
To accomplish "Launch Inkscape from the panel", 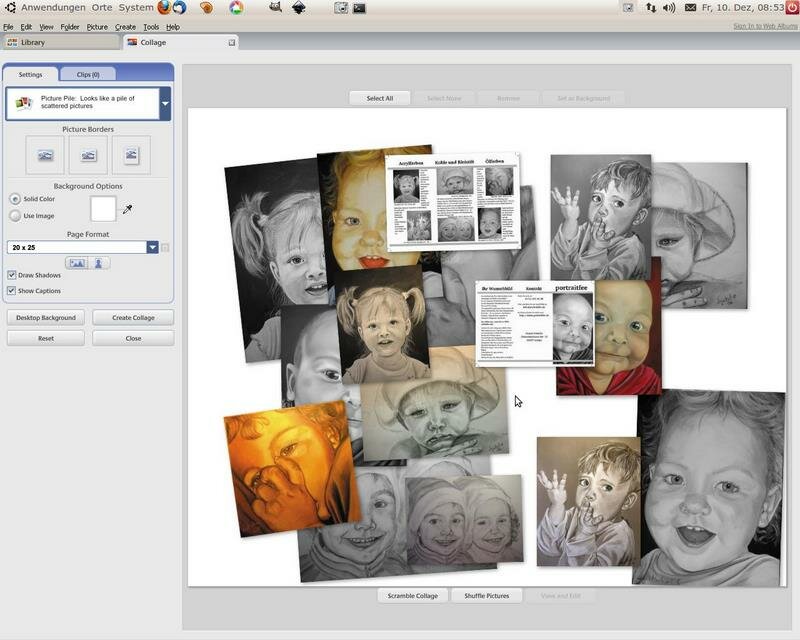I will pos(298,7).
